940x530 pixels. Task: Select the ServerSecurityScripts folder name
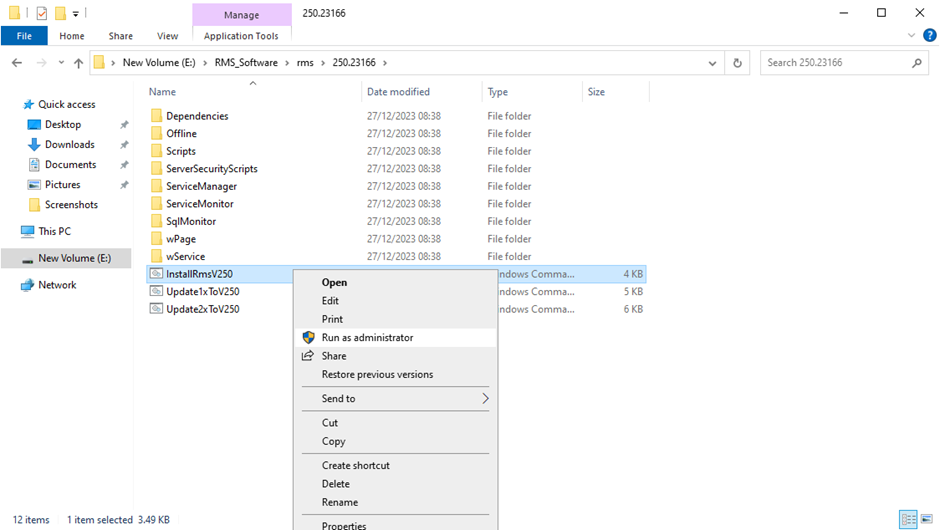pos(212,169)
